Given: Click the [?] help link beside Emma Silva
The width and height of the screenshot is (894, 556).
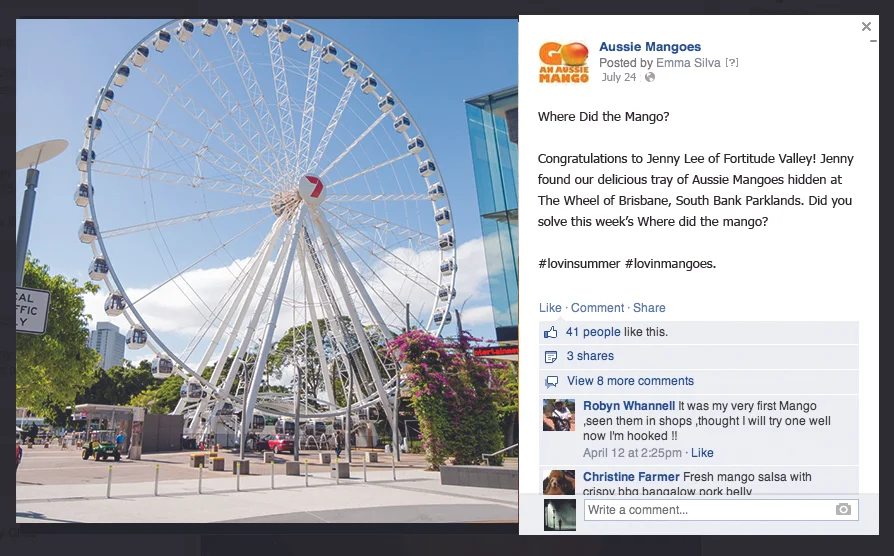Looking at the screenshot, I should pyautogui.click(x=732, y=63).
